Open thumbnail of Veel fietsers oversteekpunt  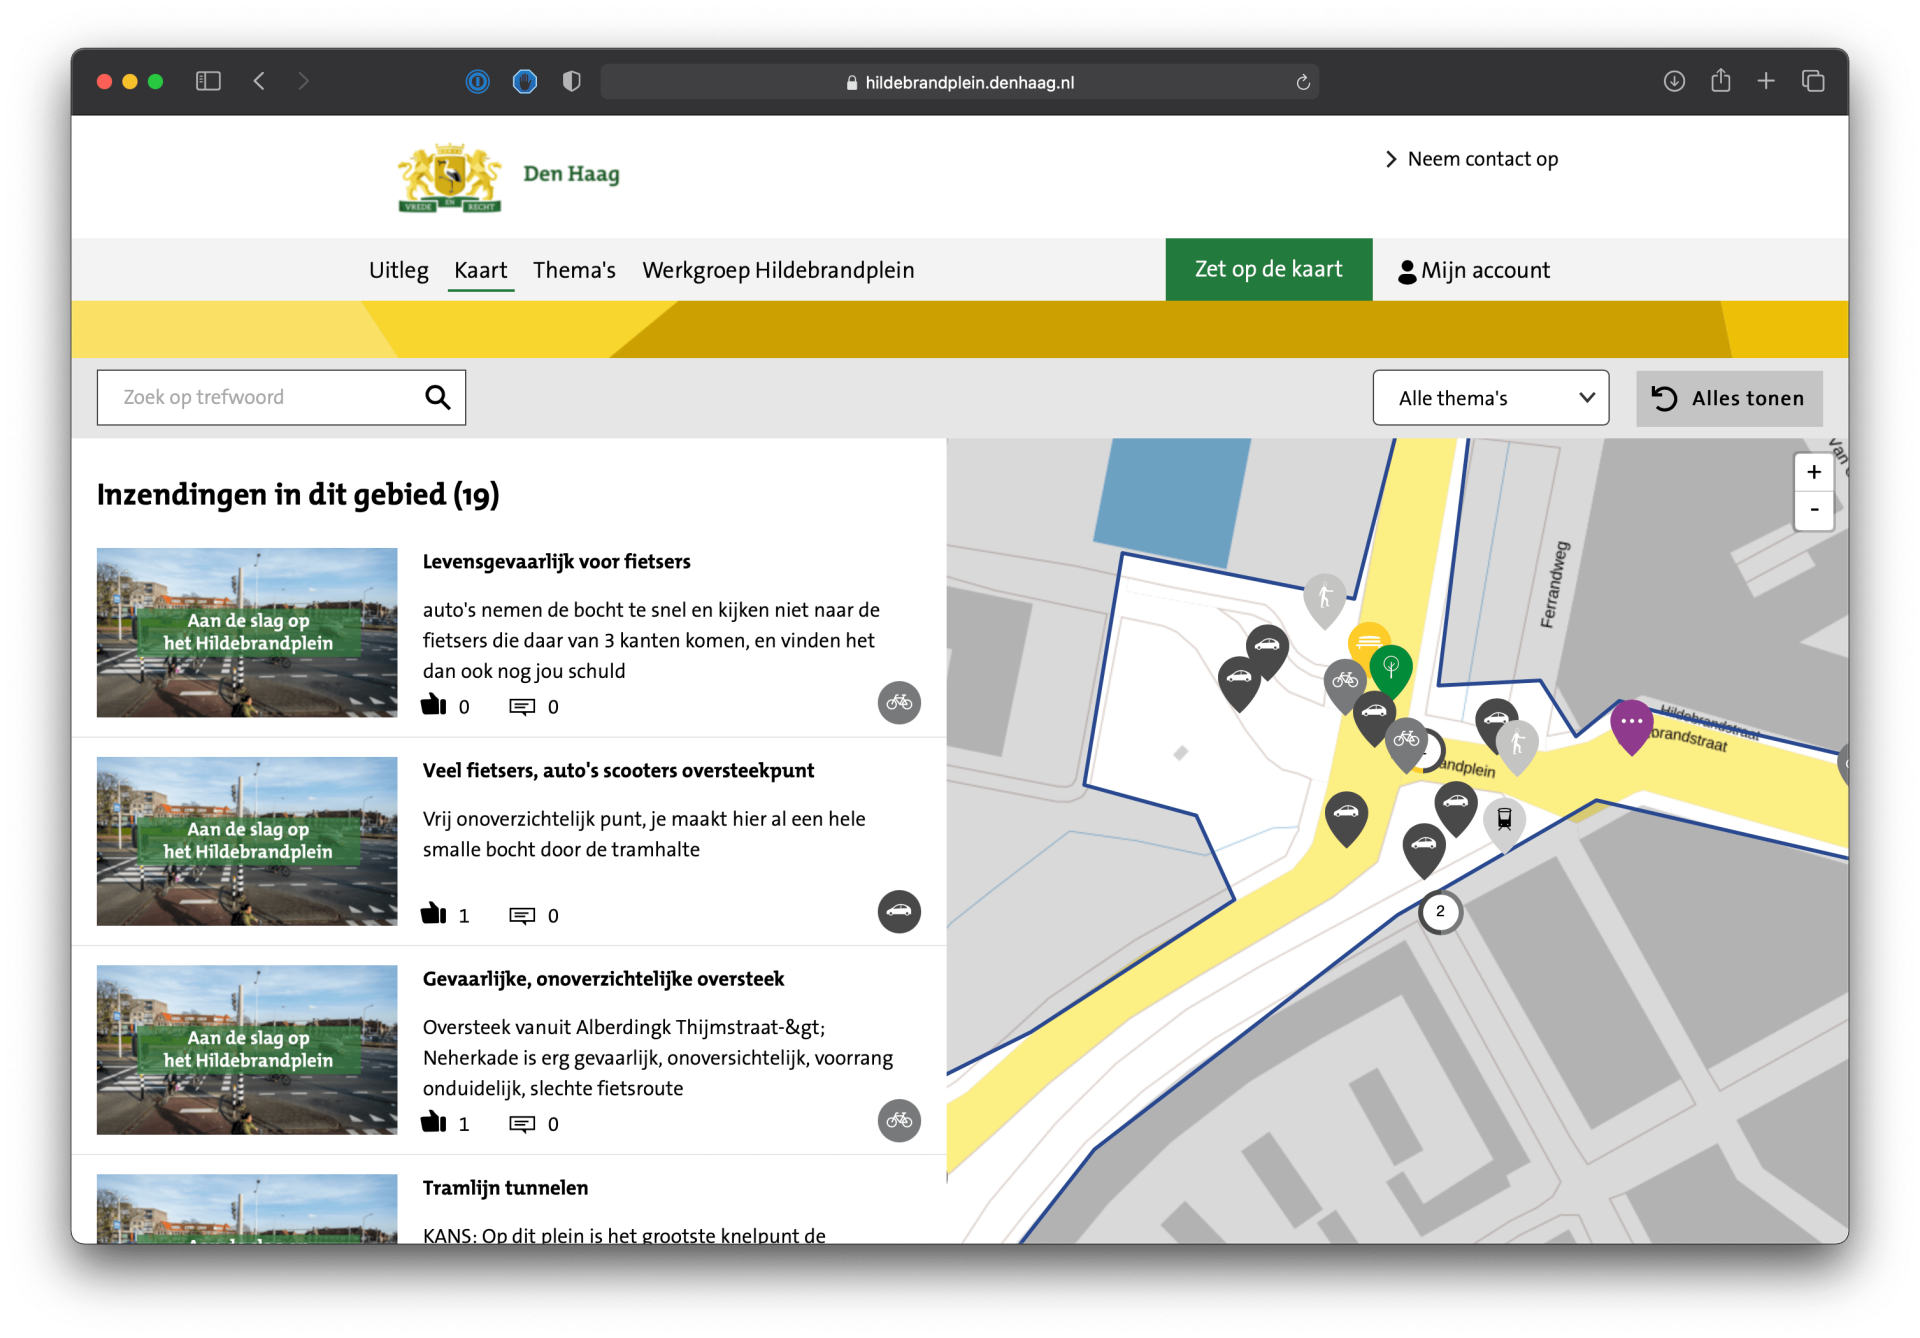(247, 841)
